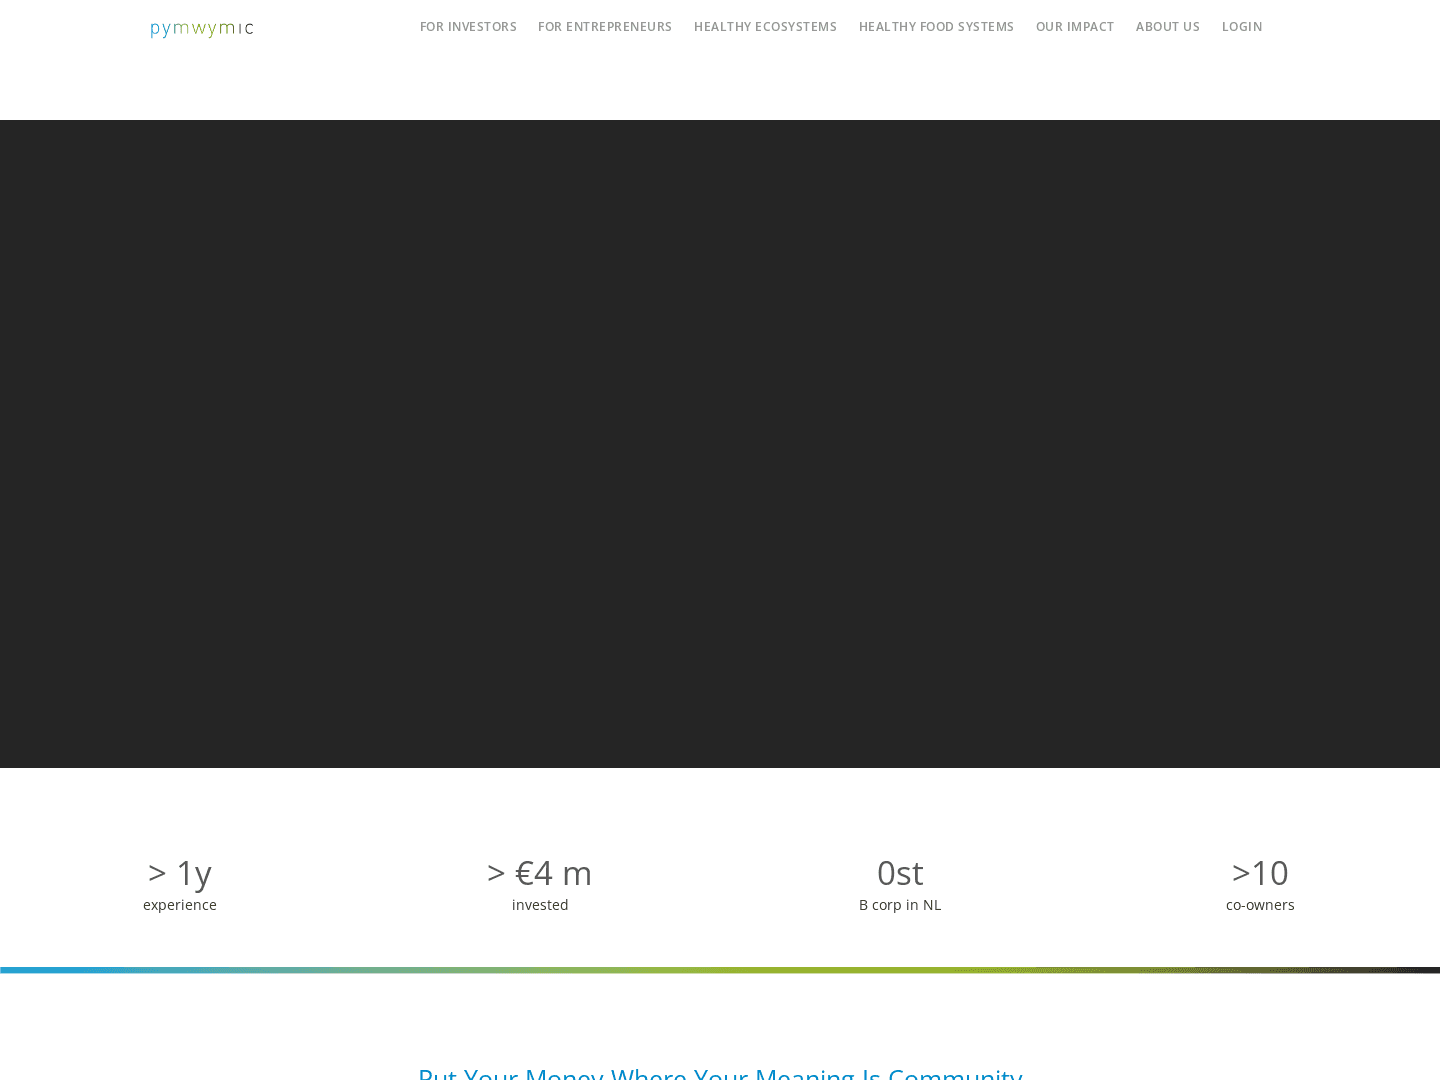The height and width of the screenshot is (1080, 1440).
Task: Click the 'Put Your Money' community heading
Action: [720, 1072]
